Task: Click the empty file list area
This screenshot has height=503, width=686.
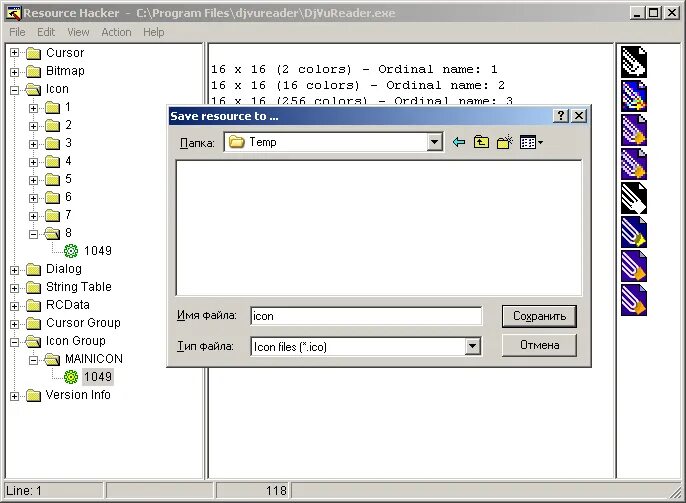Action: (379, 228)
